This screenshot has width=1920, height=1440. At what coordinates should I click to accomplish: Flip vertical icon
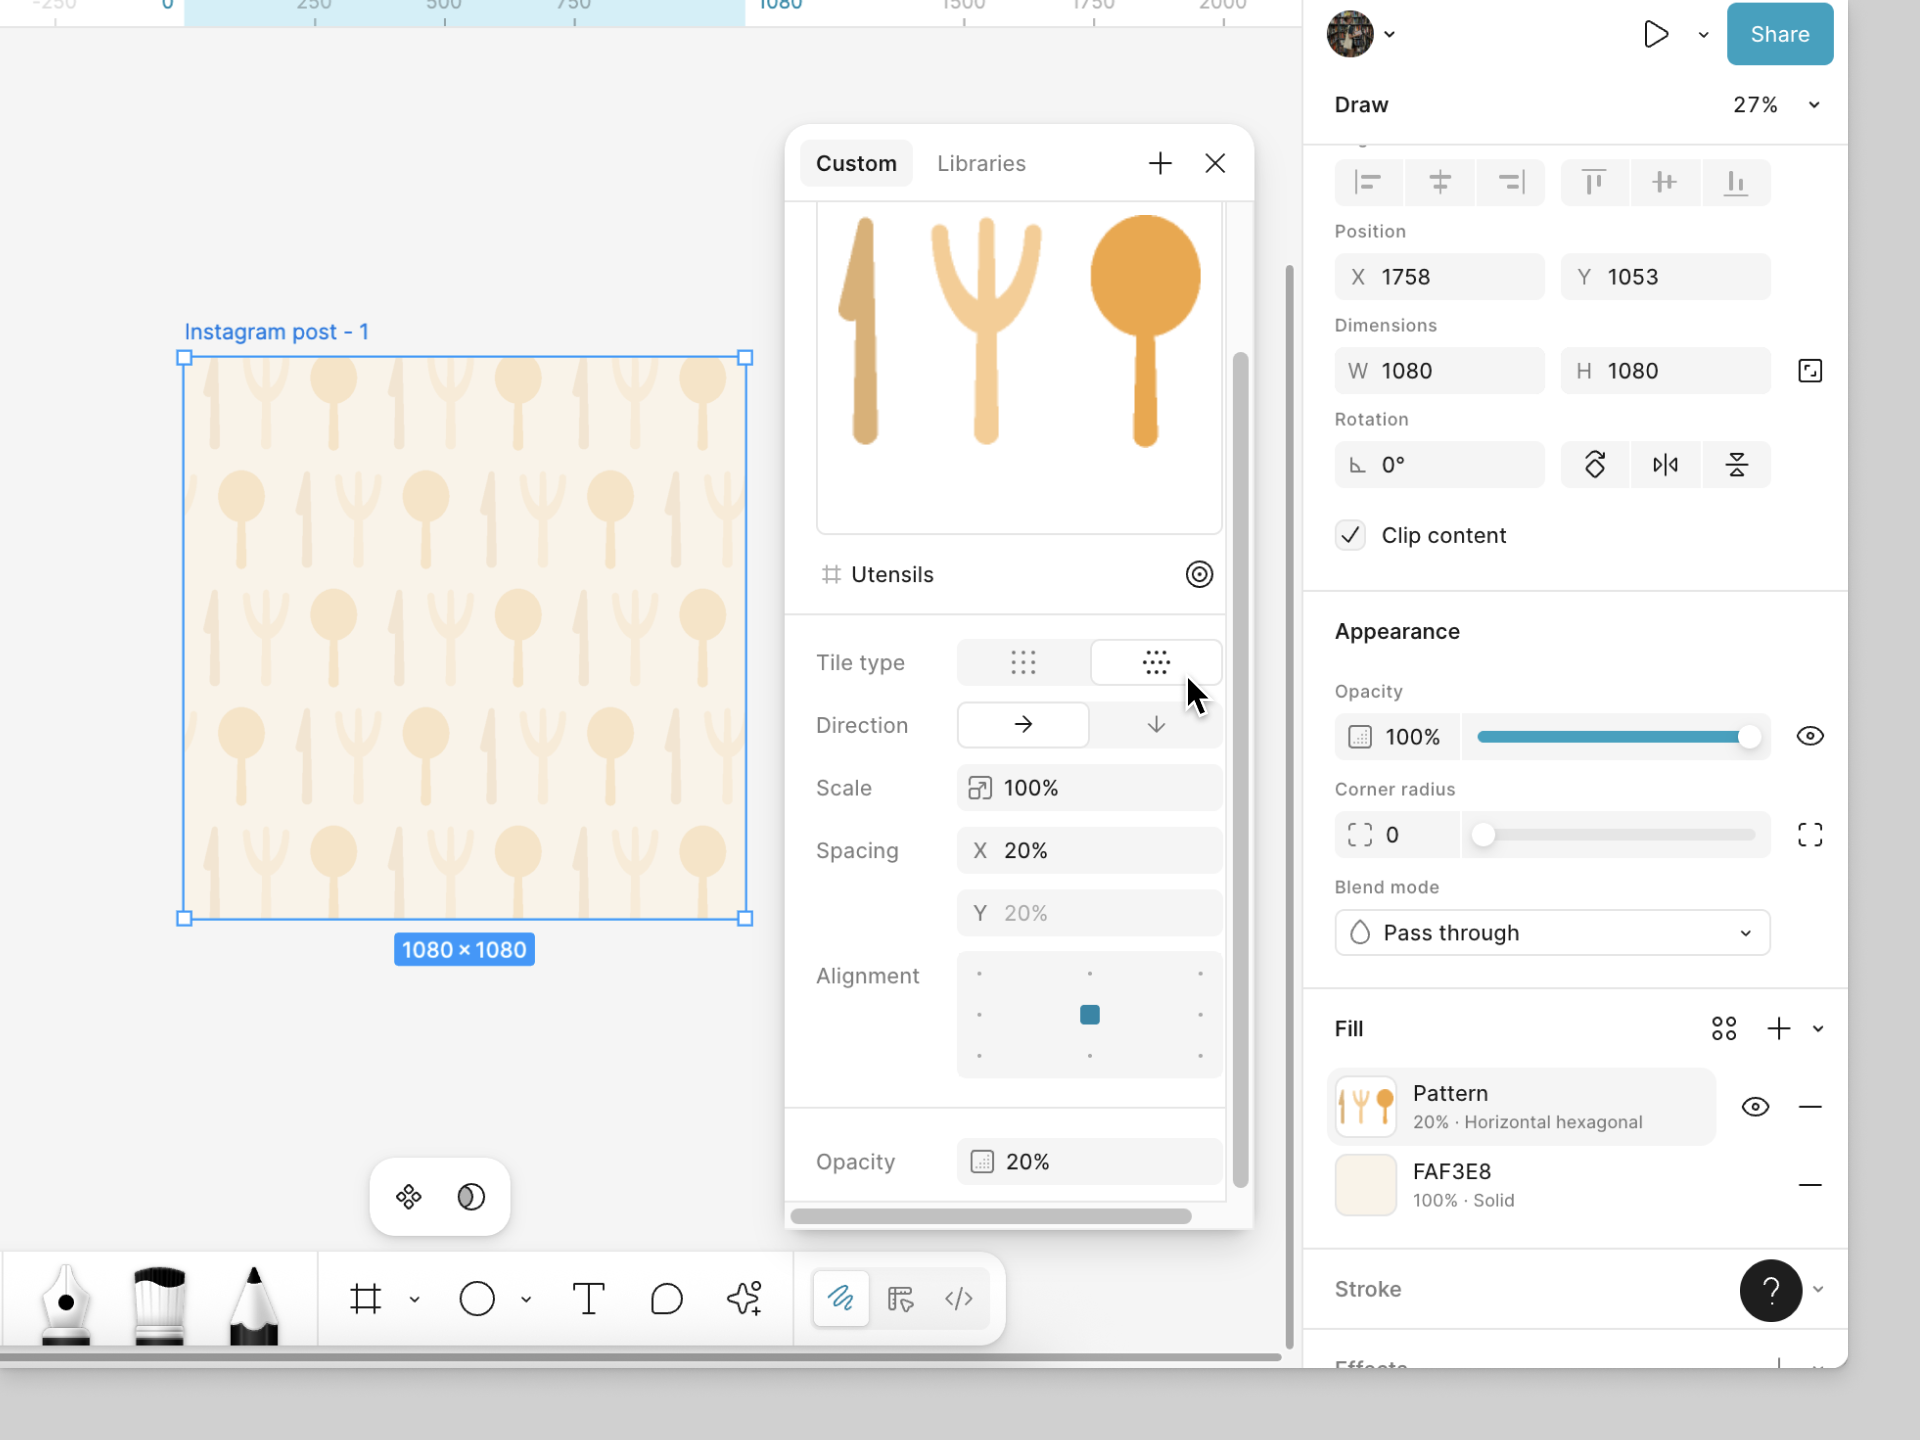(1736, 465)
